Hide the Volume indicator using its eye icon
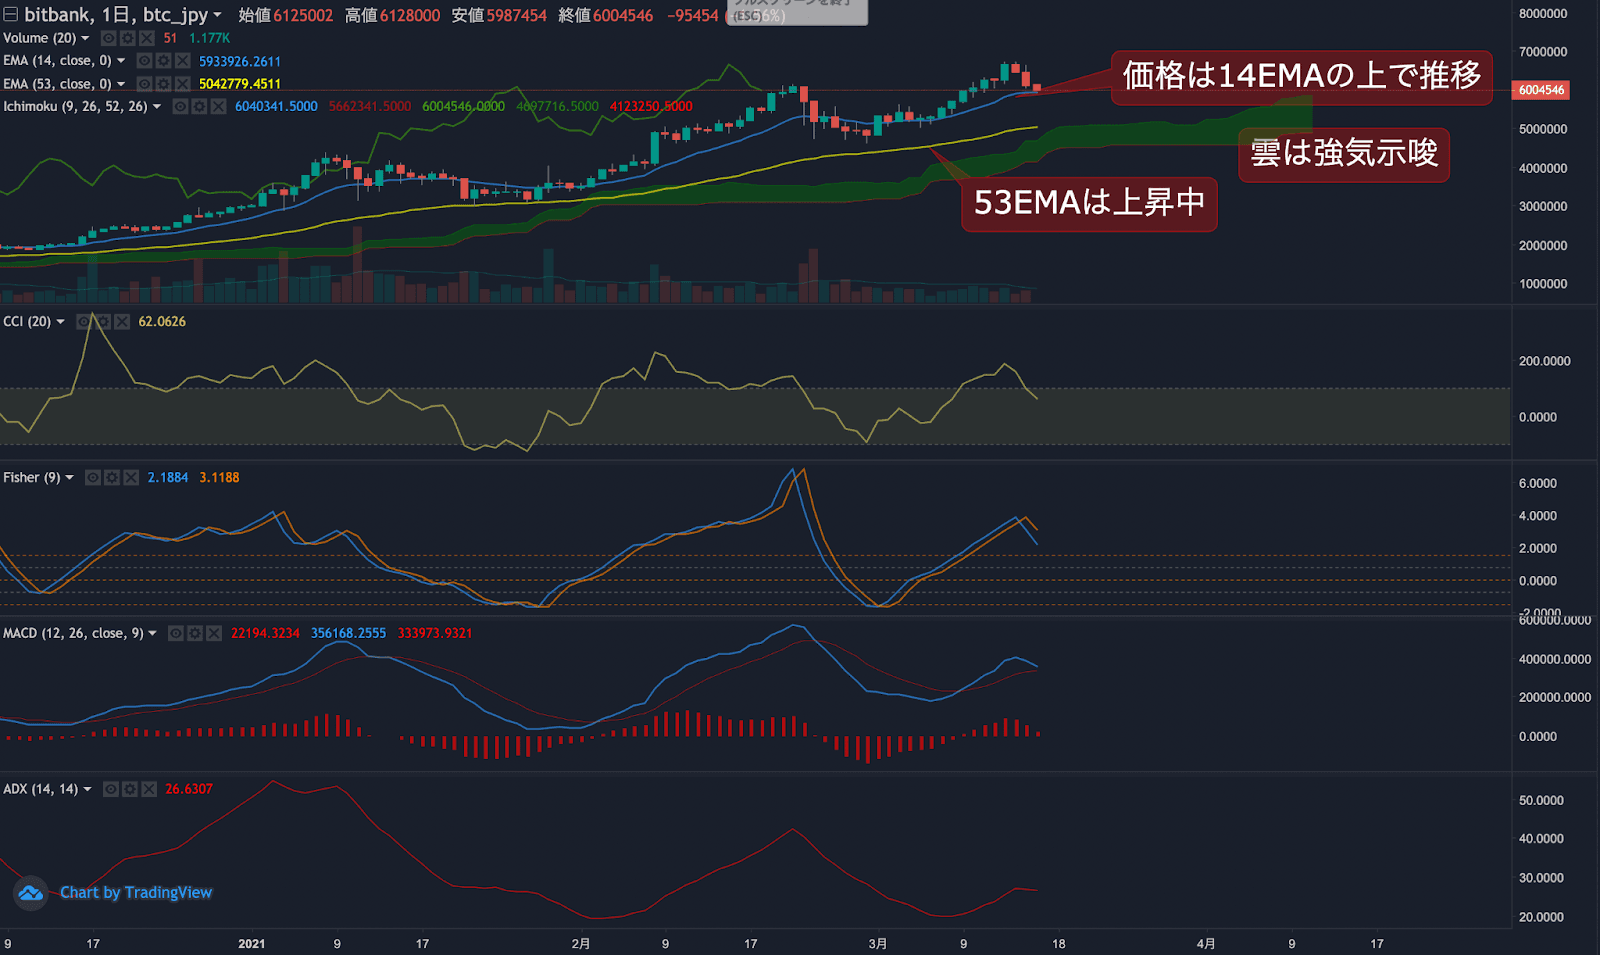The height and width of the screenshot is (955, 1600). pyautogui.click(x=108, y=39)
